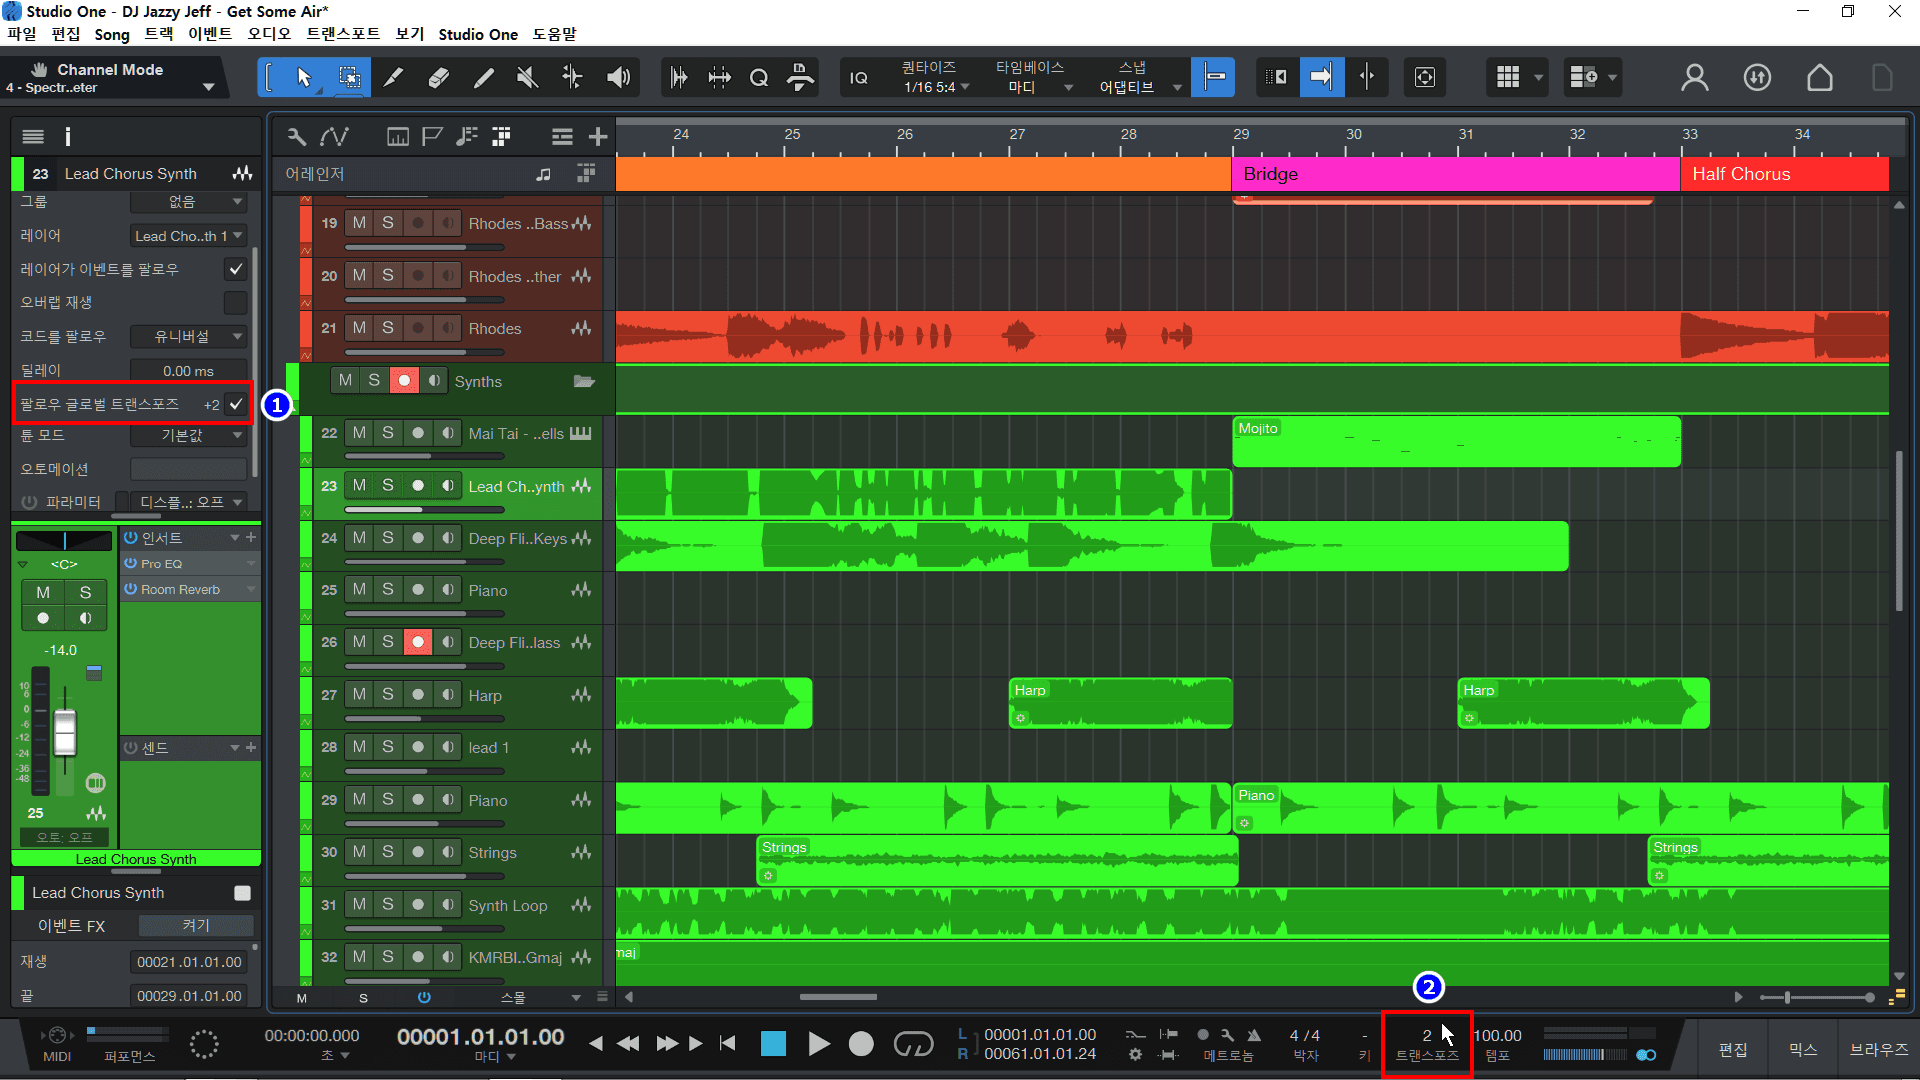1920x1080 pixels.
Task: Open the 트랜스포트 menu
Action: click(x=342, y=34)
